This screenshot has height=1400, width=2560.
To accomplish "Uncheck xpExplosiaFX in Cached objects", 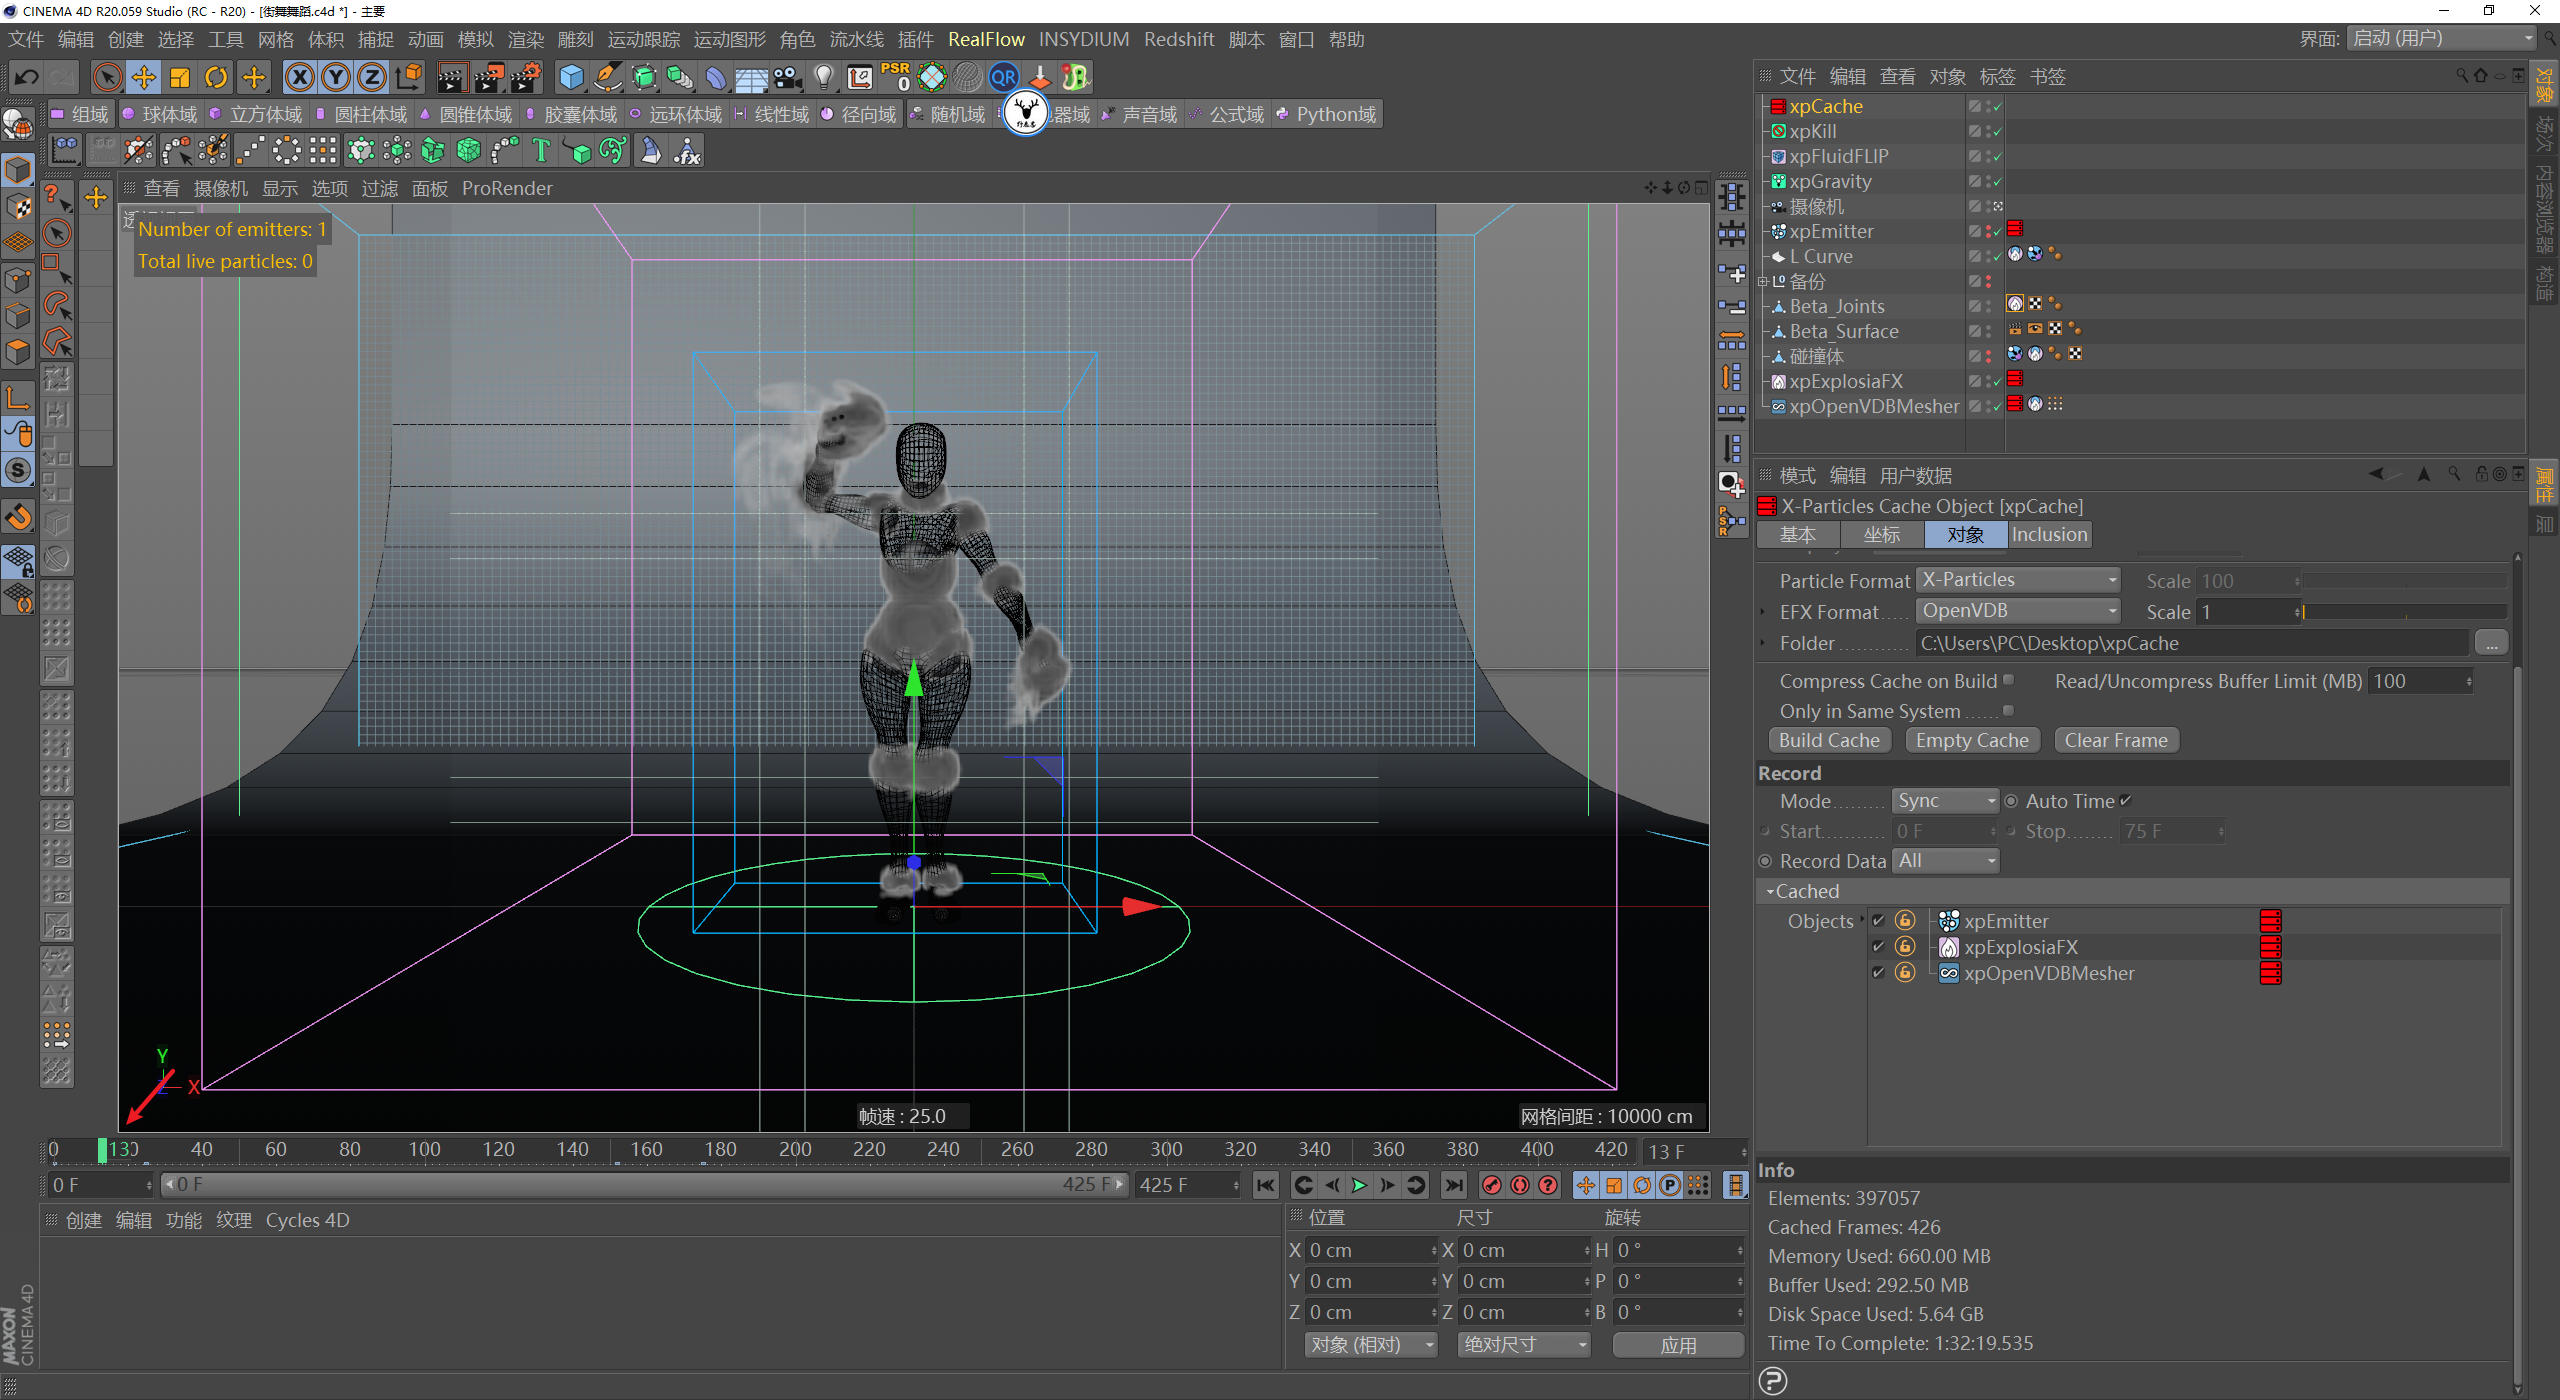I will coord(1878,946).
